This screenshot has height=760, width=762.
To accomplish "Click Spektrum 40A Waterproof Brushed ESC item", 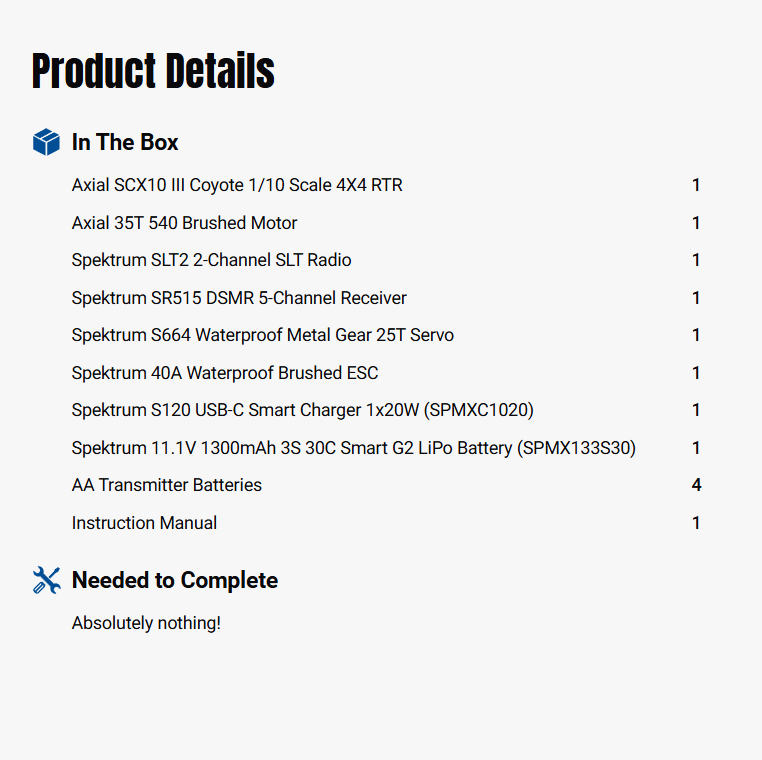I will (x=225, y=373).
